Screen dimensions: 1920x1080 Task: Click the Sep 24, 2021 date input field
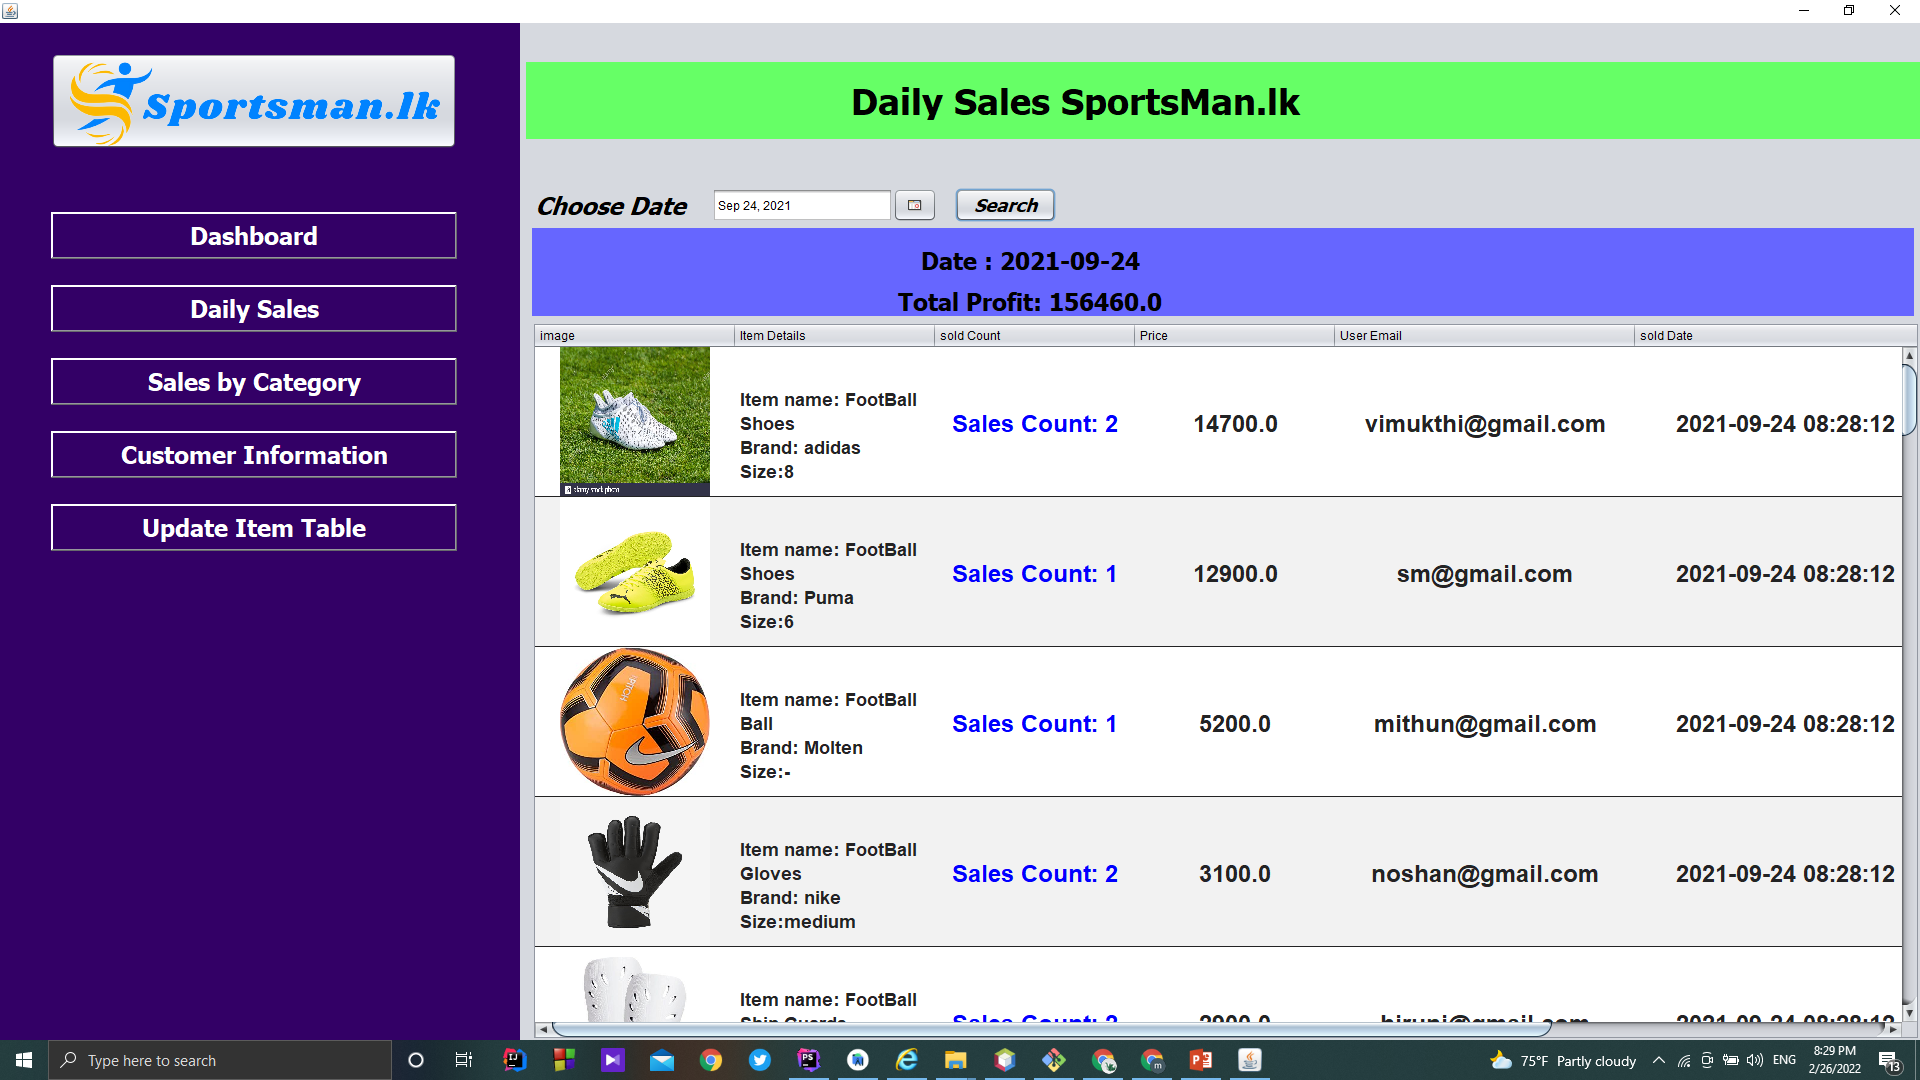click(x=800, y=205)
